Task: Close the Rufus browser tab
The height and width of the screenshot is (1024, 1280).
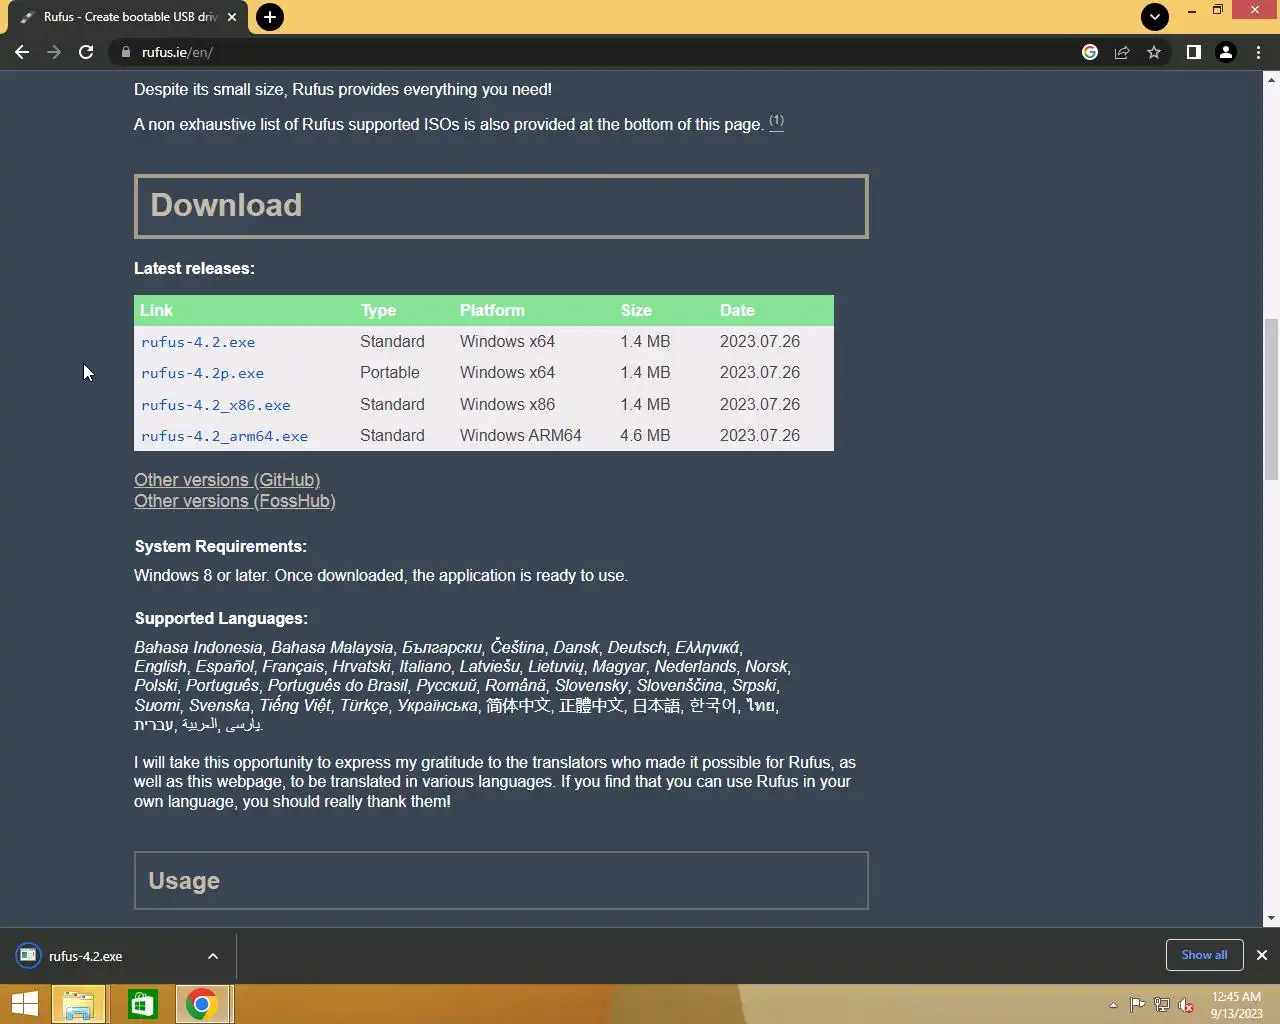Action: tap(232, 17)
